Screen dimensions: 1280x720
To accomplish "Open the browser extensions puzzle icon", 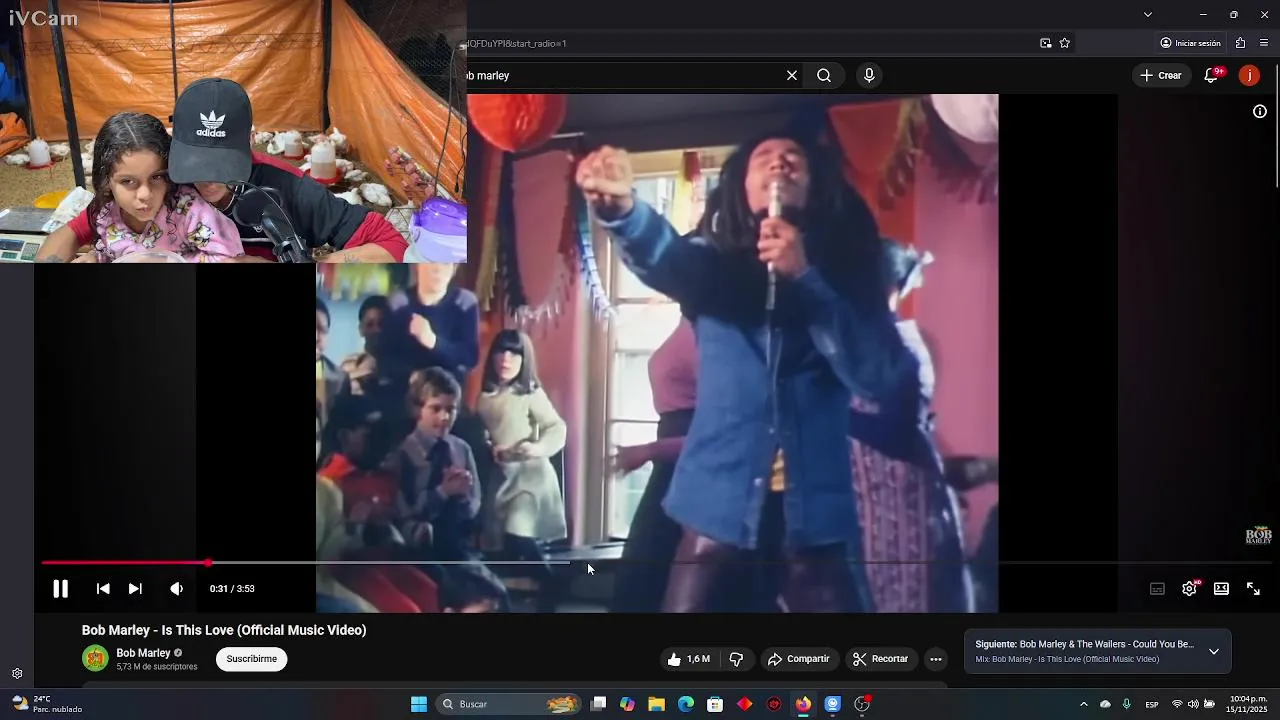I will pos(1240,43).
